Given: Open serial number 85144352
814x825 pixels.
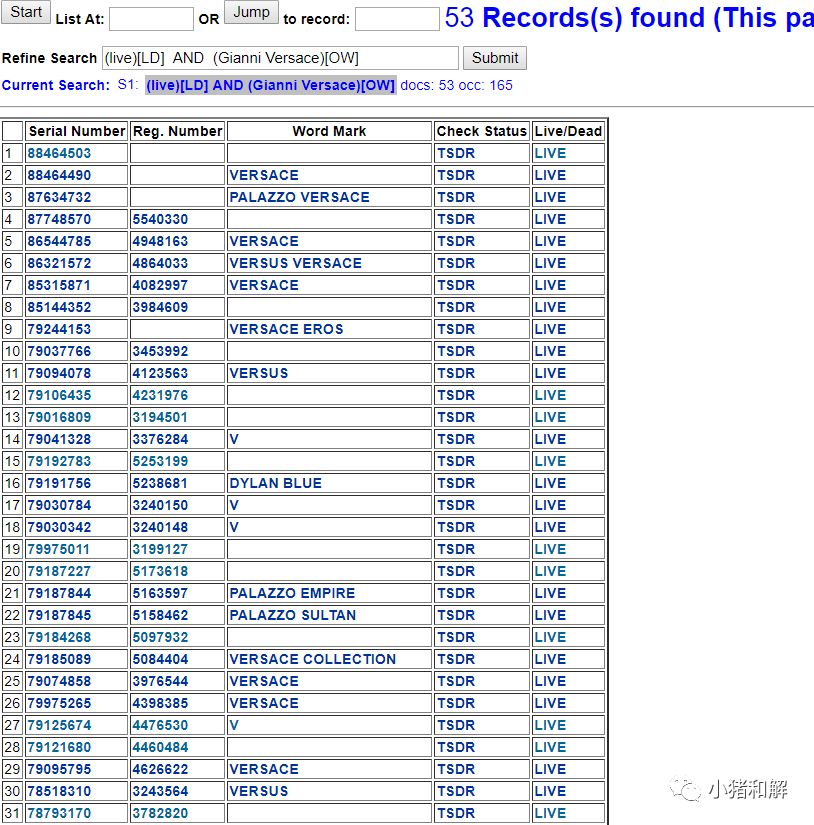Looking at the screenshot, I should (59, 307).
